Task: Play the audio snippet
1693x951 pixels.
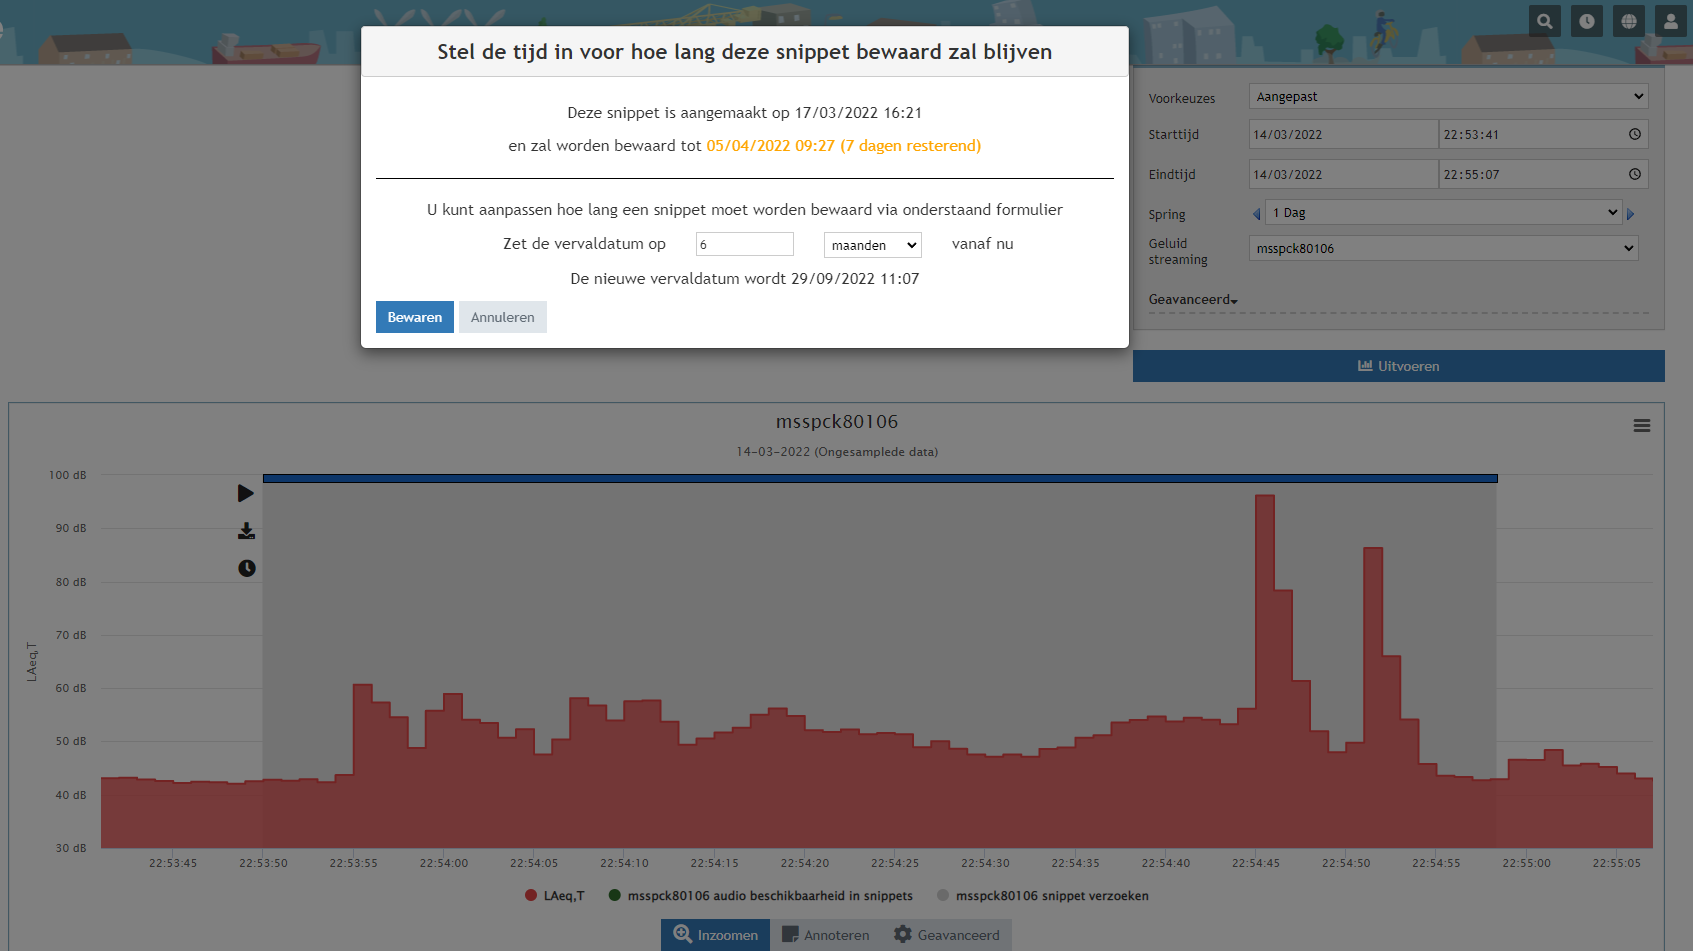Action: [x=245, y=493]
